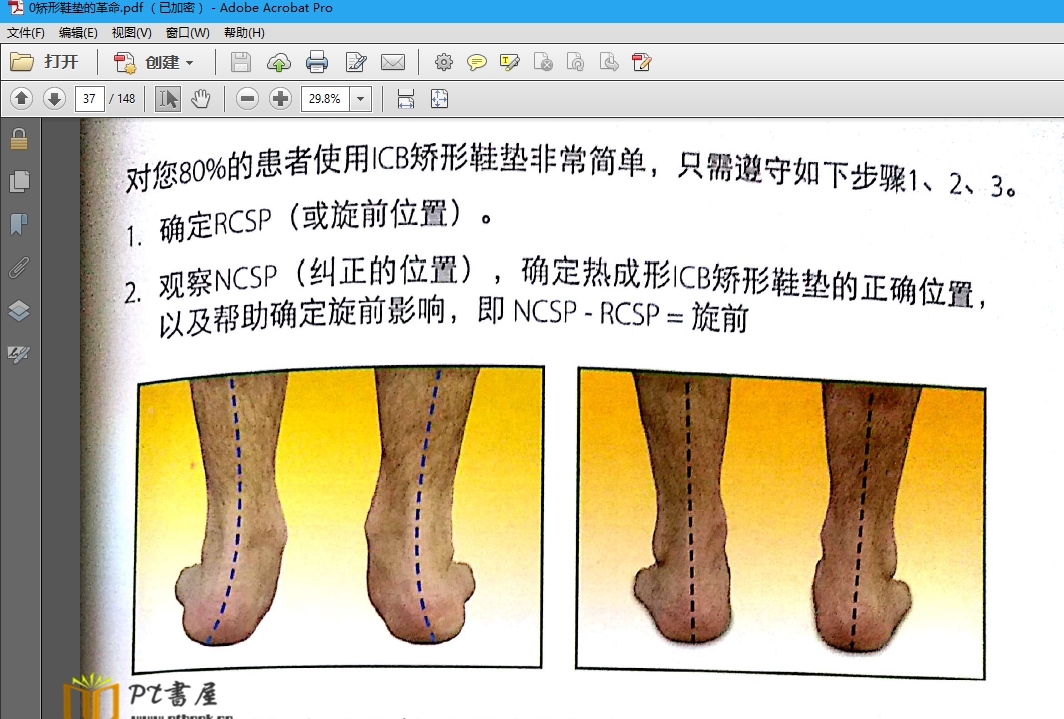Click the delete page icon
1064x719 pixels.
pyautogui.click(x=543, y=62)
